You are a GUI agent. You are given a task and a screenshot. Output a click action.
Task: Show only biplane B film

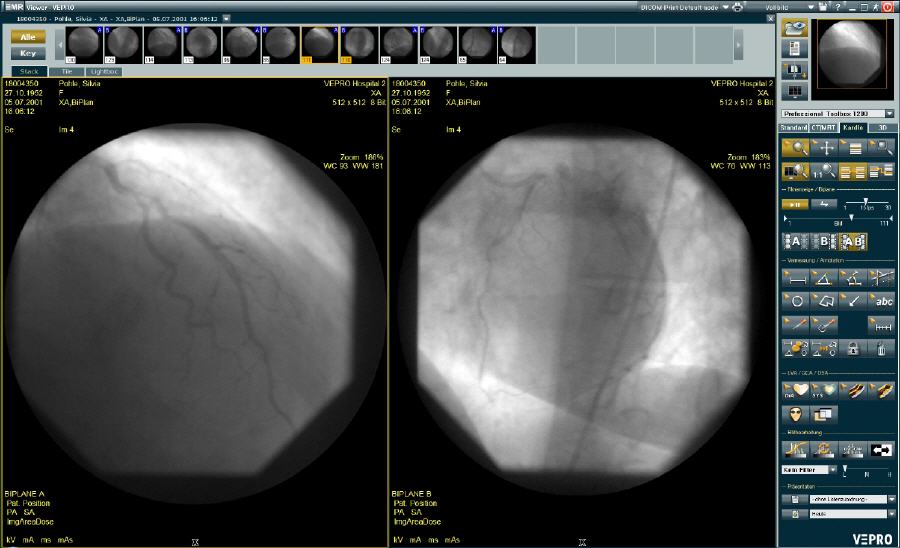(x=824, y=242)
